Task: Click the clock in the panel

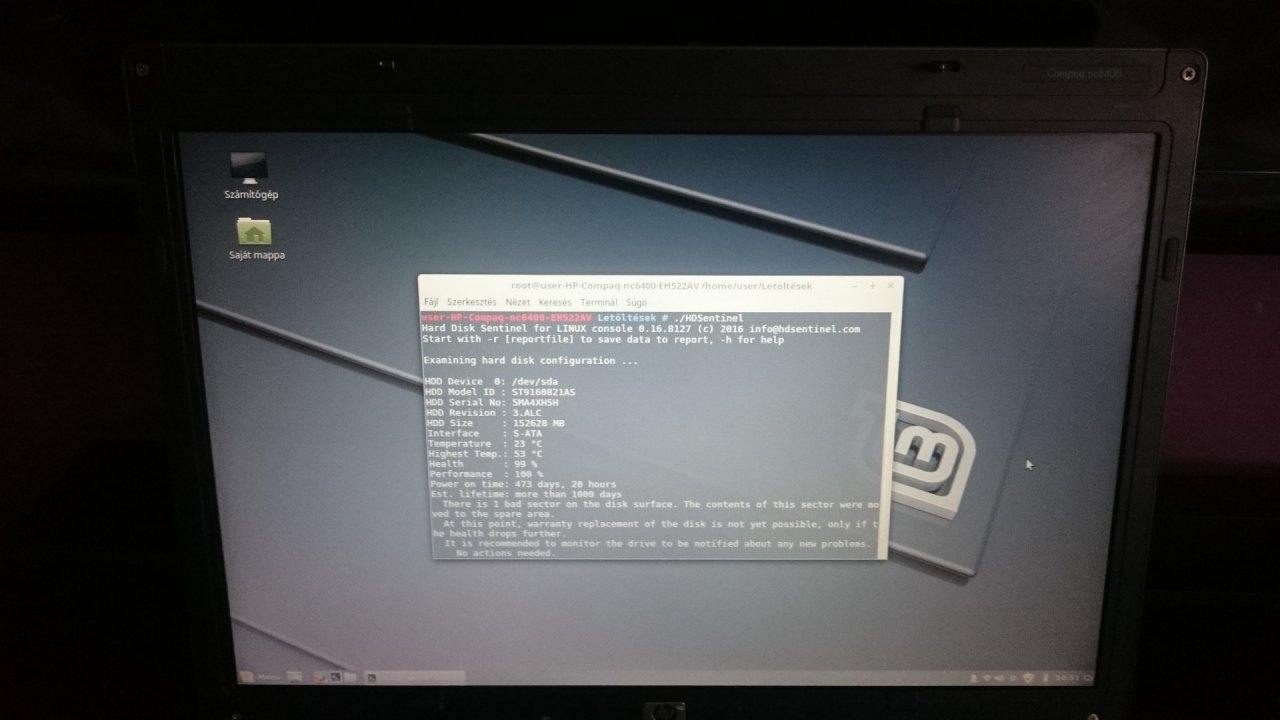Action: point(1068,678)
